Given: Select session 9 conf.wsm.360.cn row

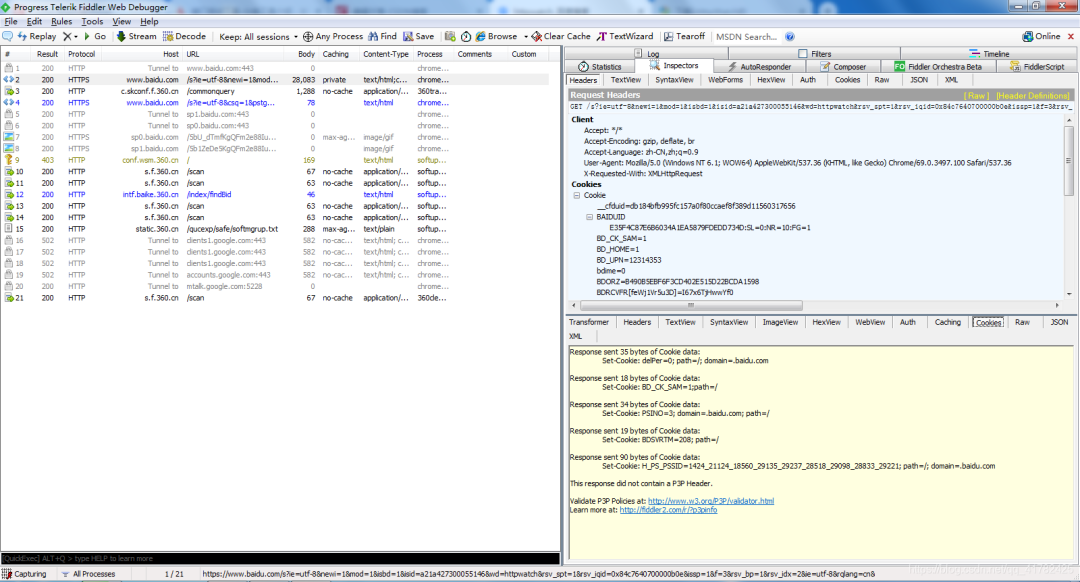Looking at the screenshot, I should click(x=276, y=160).
